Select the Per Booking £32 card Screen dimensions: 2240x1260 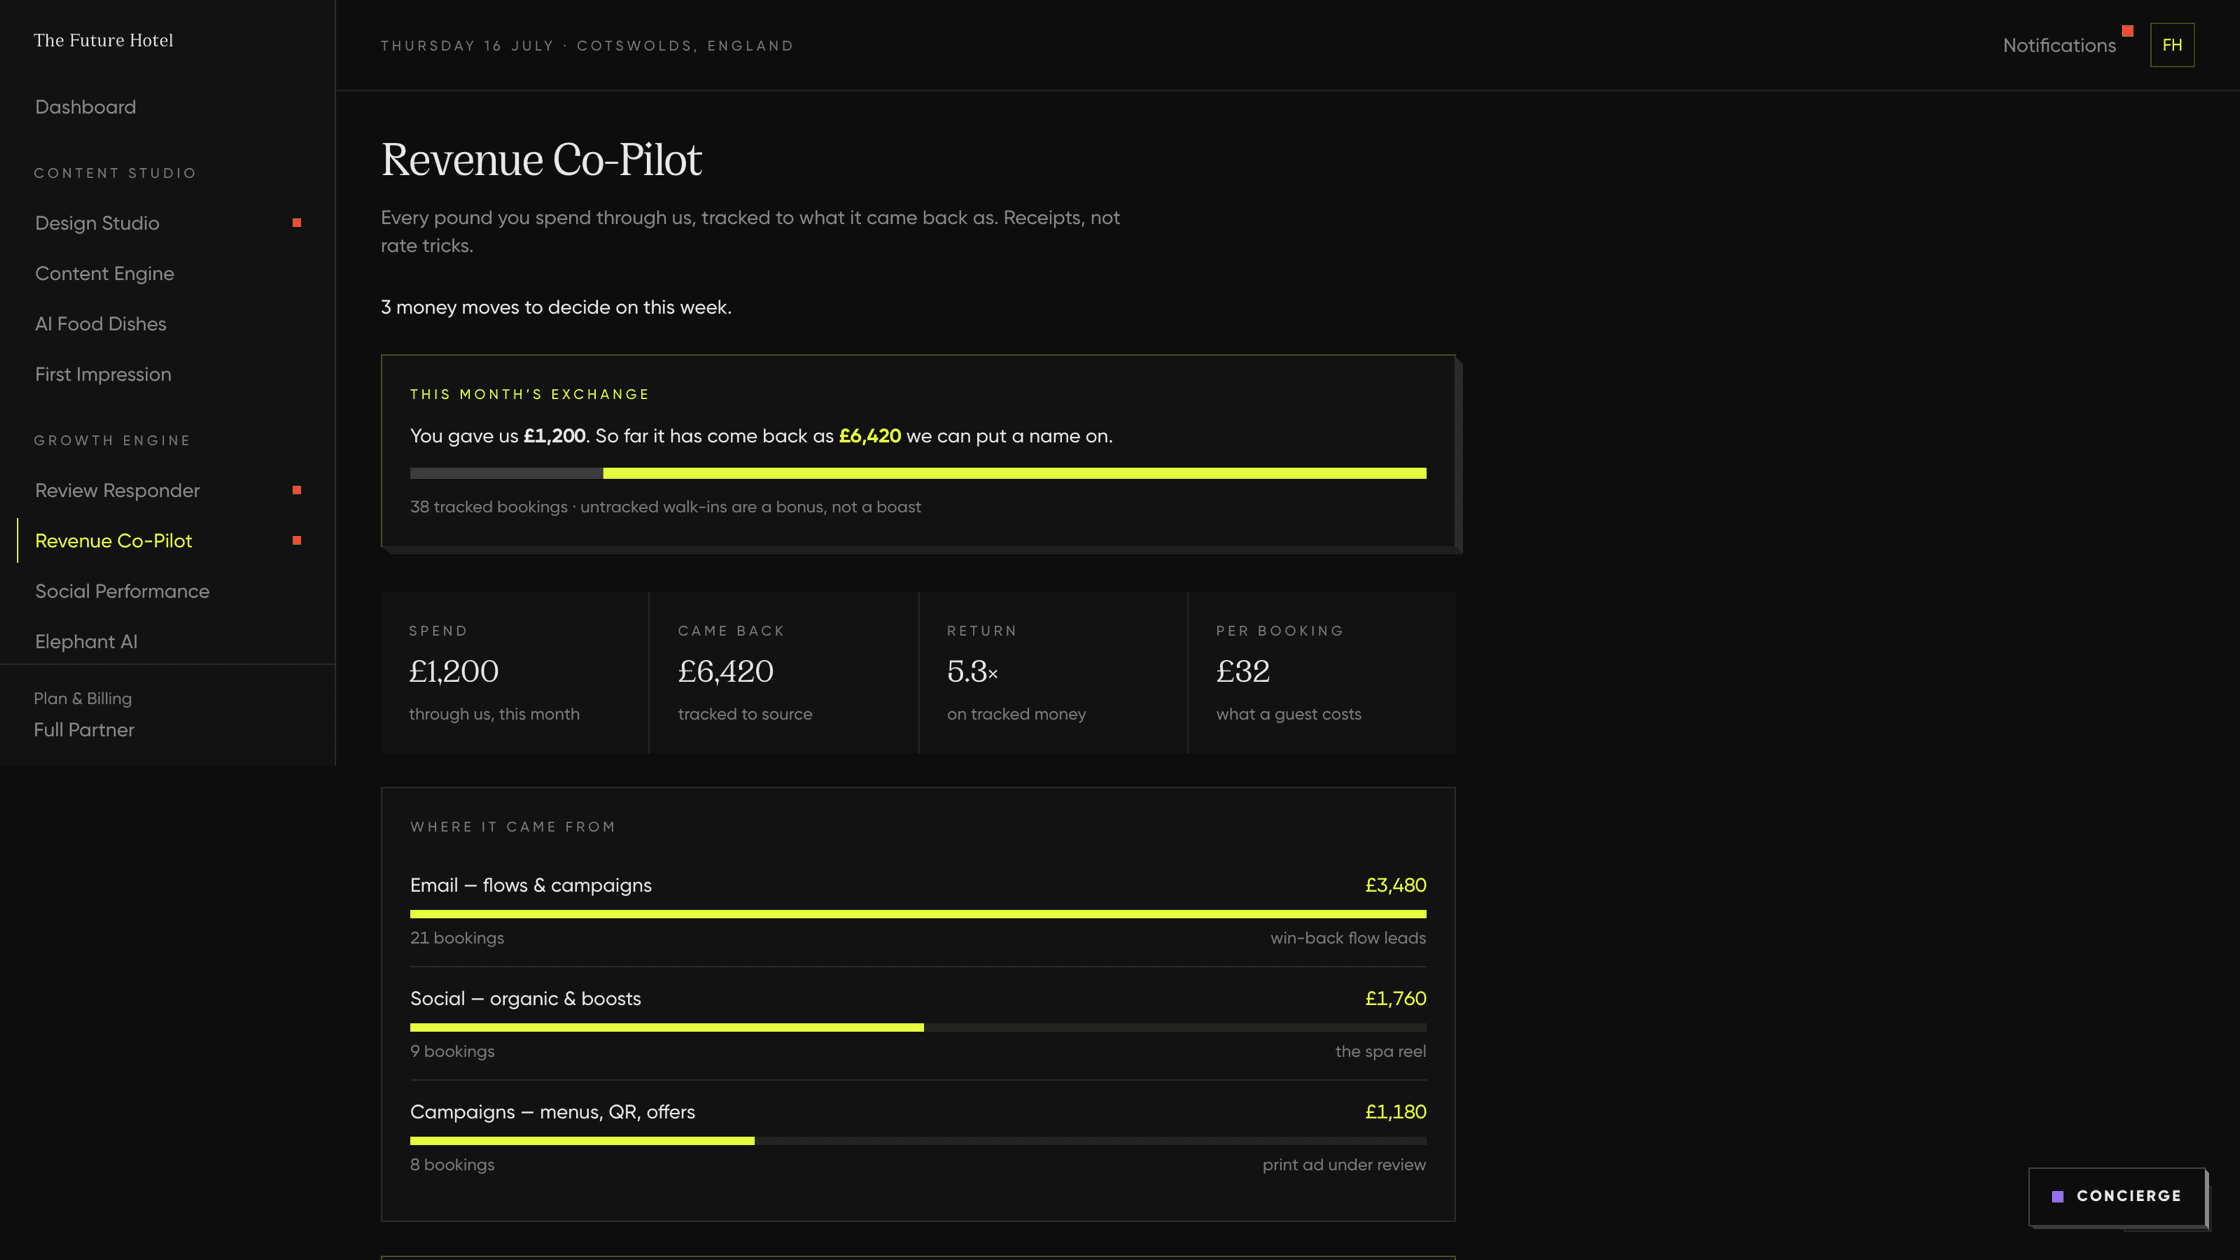point(1322,672)
